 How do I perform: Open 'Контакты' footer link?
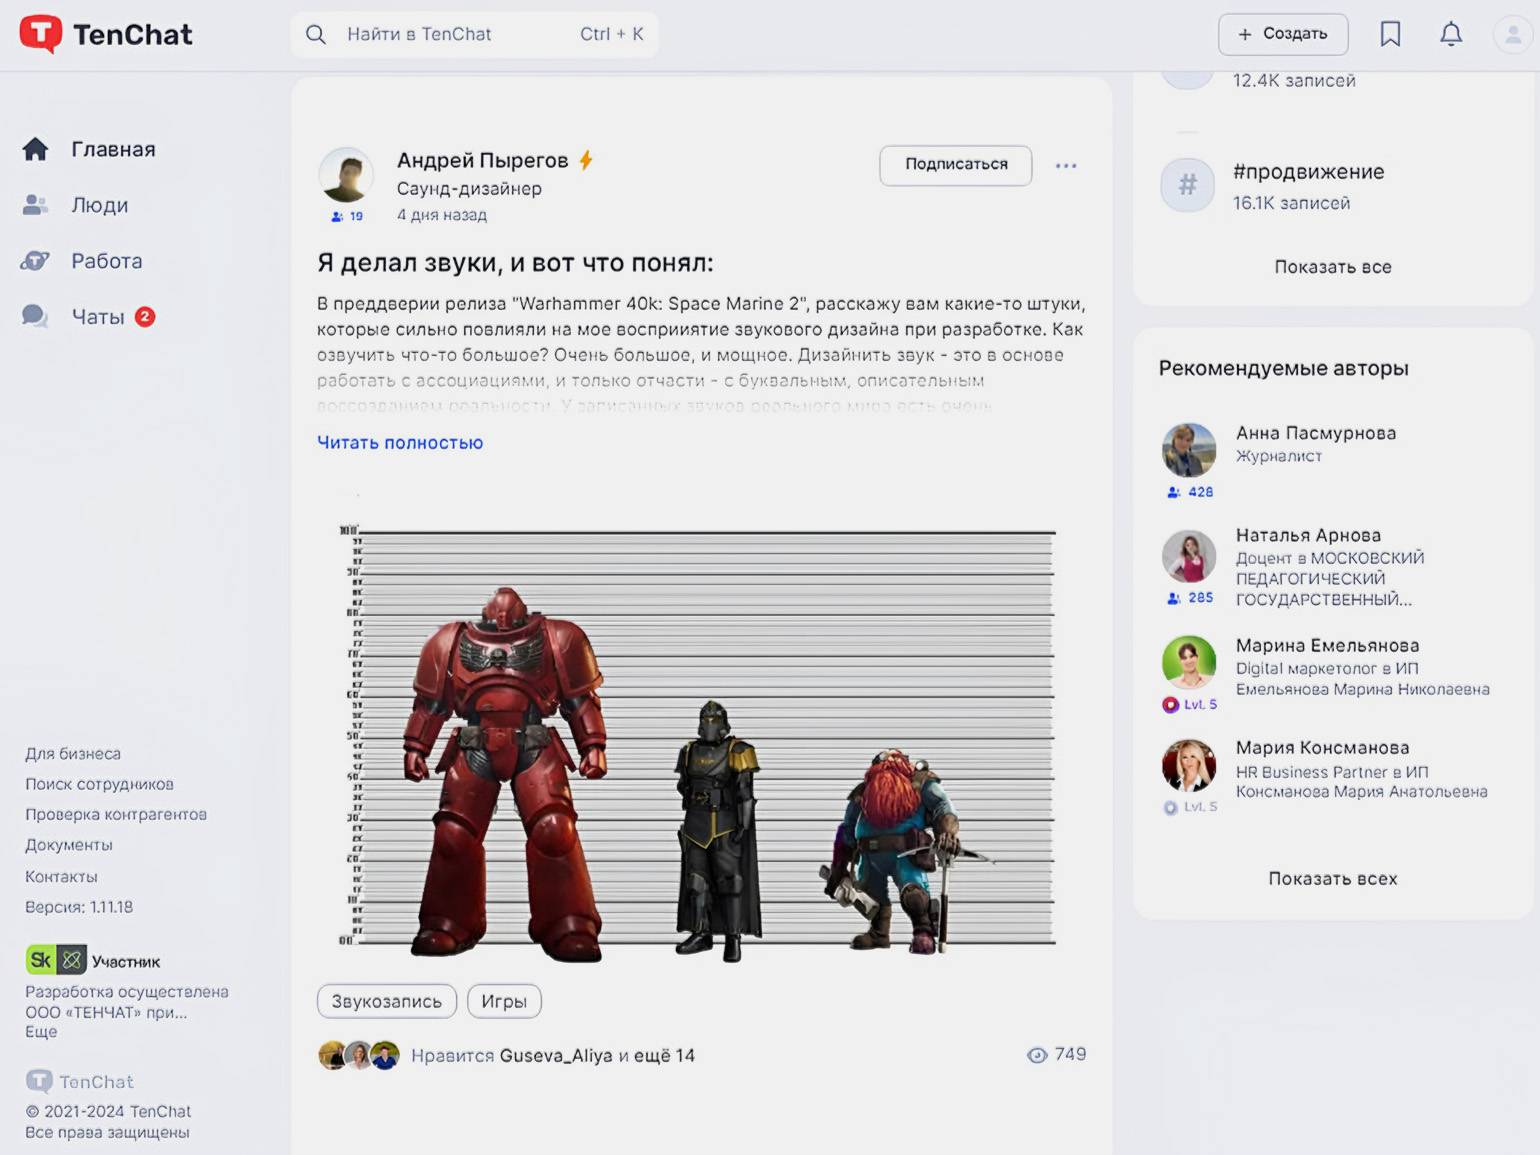(61, 877)
